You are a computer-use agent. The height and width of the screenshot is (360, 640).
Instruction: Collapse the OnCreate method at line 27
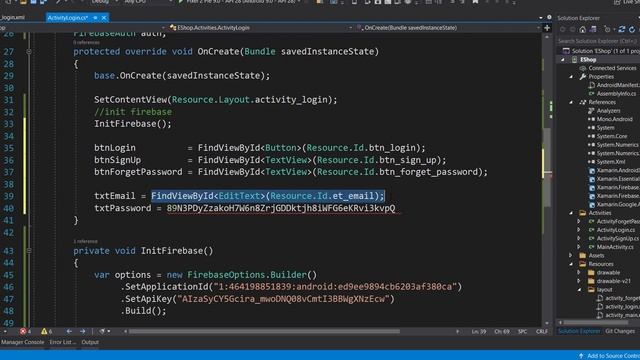pyautogui.click(x=29, y=52)
